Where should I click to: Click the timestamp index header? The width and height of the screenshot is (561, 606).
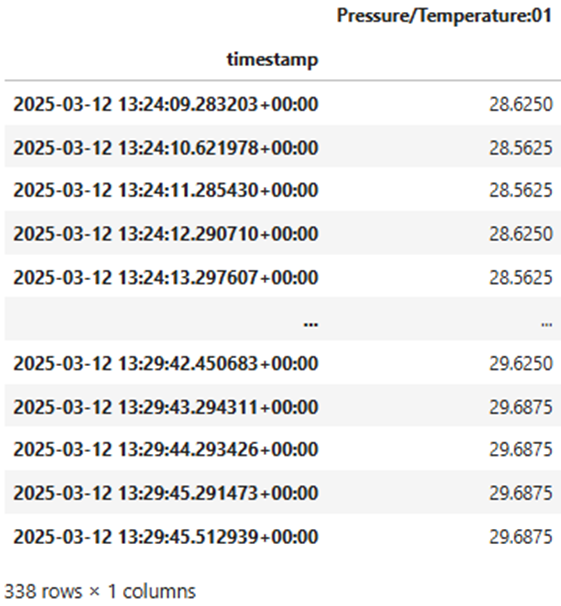point(272,60)
